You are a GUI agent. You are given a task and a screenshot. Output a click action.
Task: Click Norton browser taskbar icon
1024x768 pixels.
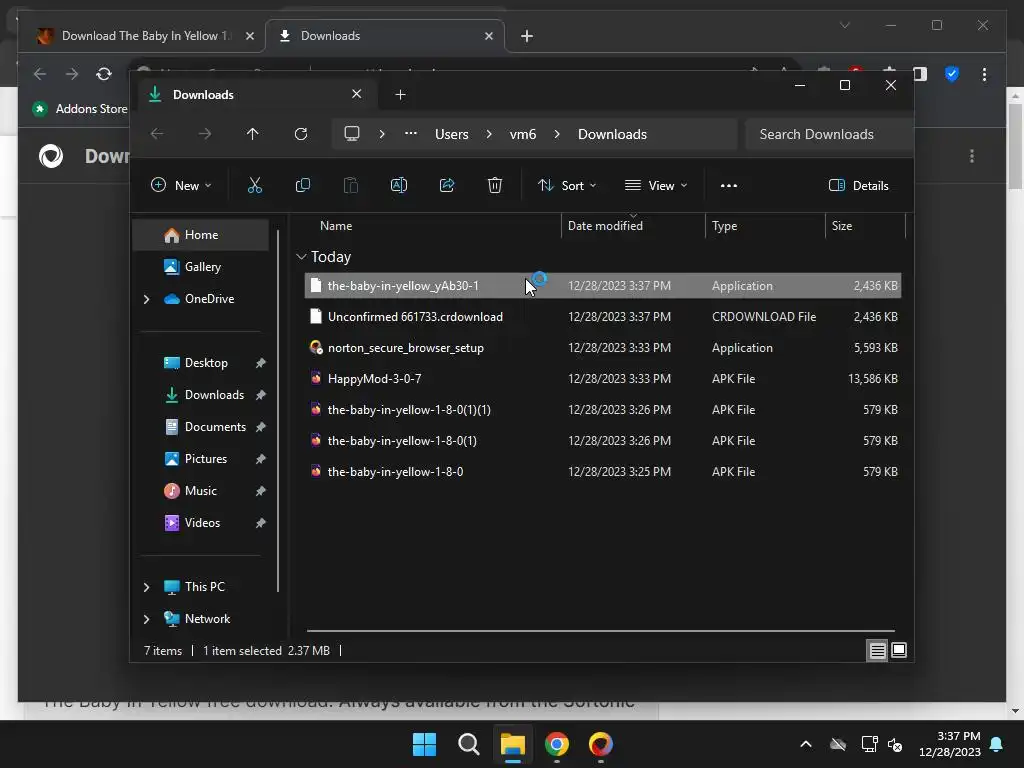point(601,744)
